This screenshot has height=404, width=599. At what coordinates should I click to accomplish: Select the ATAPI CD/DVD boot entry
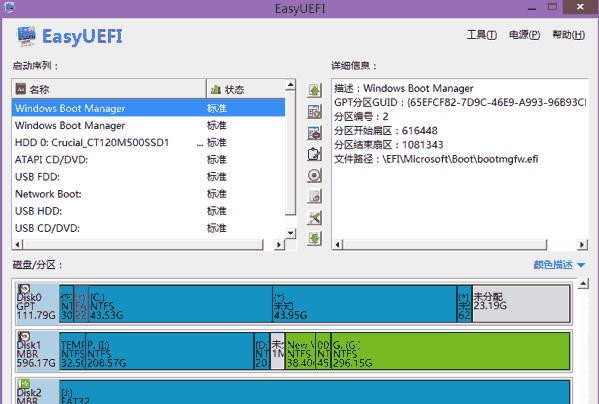pyautogui.click(x=149, y=160)
